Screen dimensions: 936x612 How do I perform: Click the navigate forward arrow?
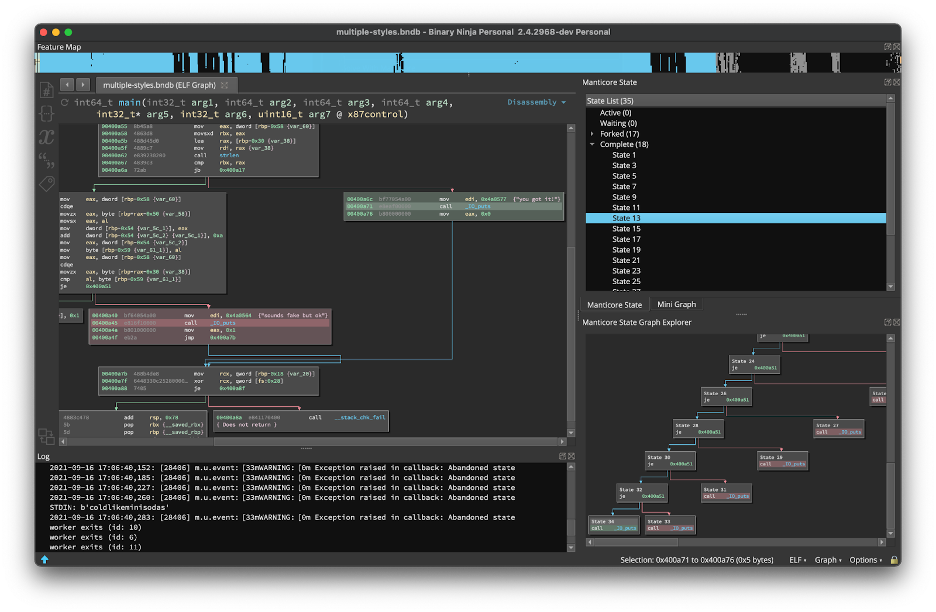[82, 85]
